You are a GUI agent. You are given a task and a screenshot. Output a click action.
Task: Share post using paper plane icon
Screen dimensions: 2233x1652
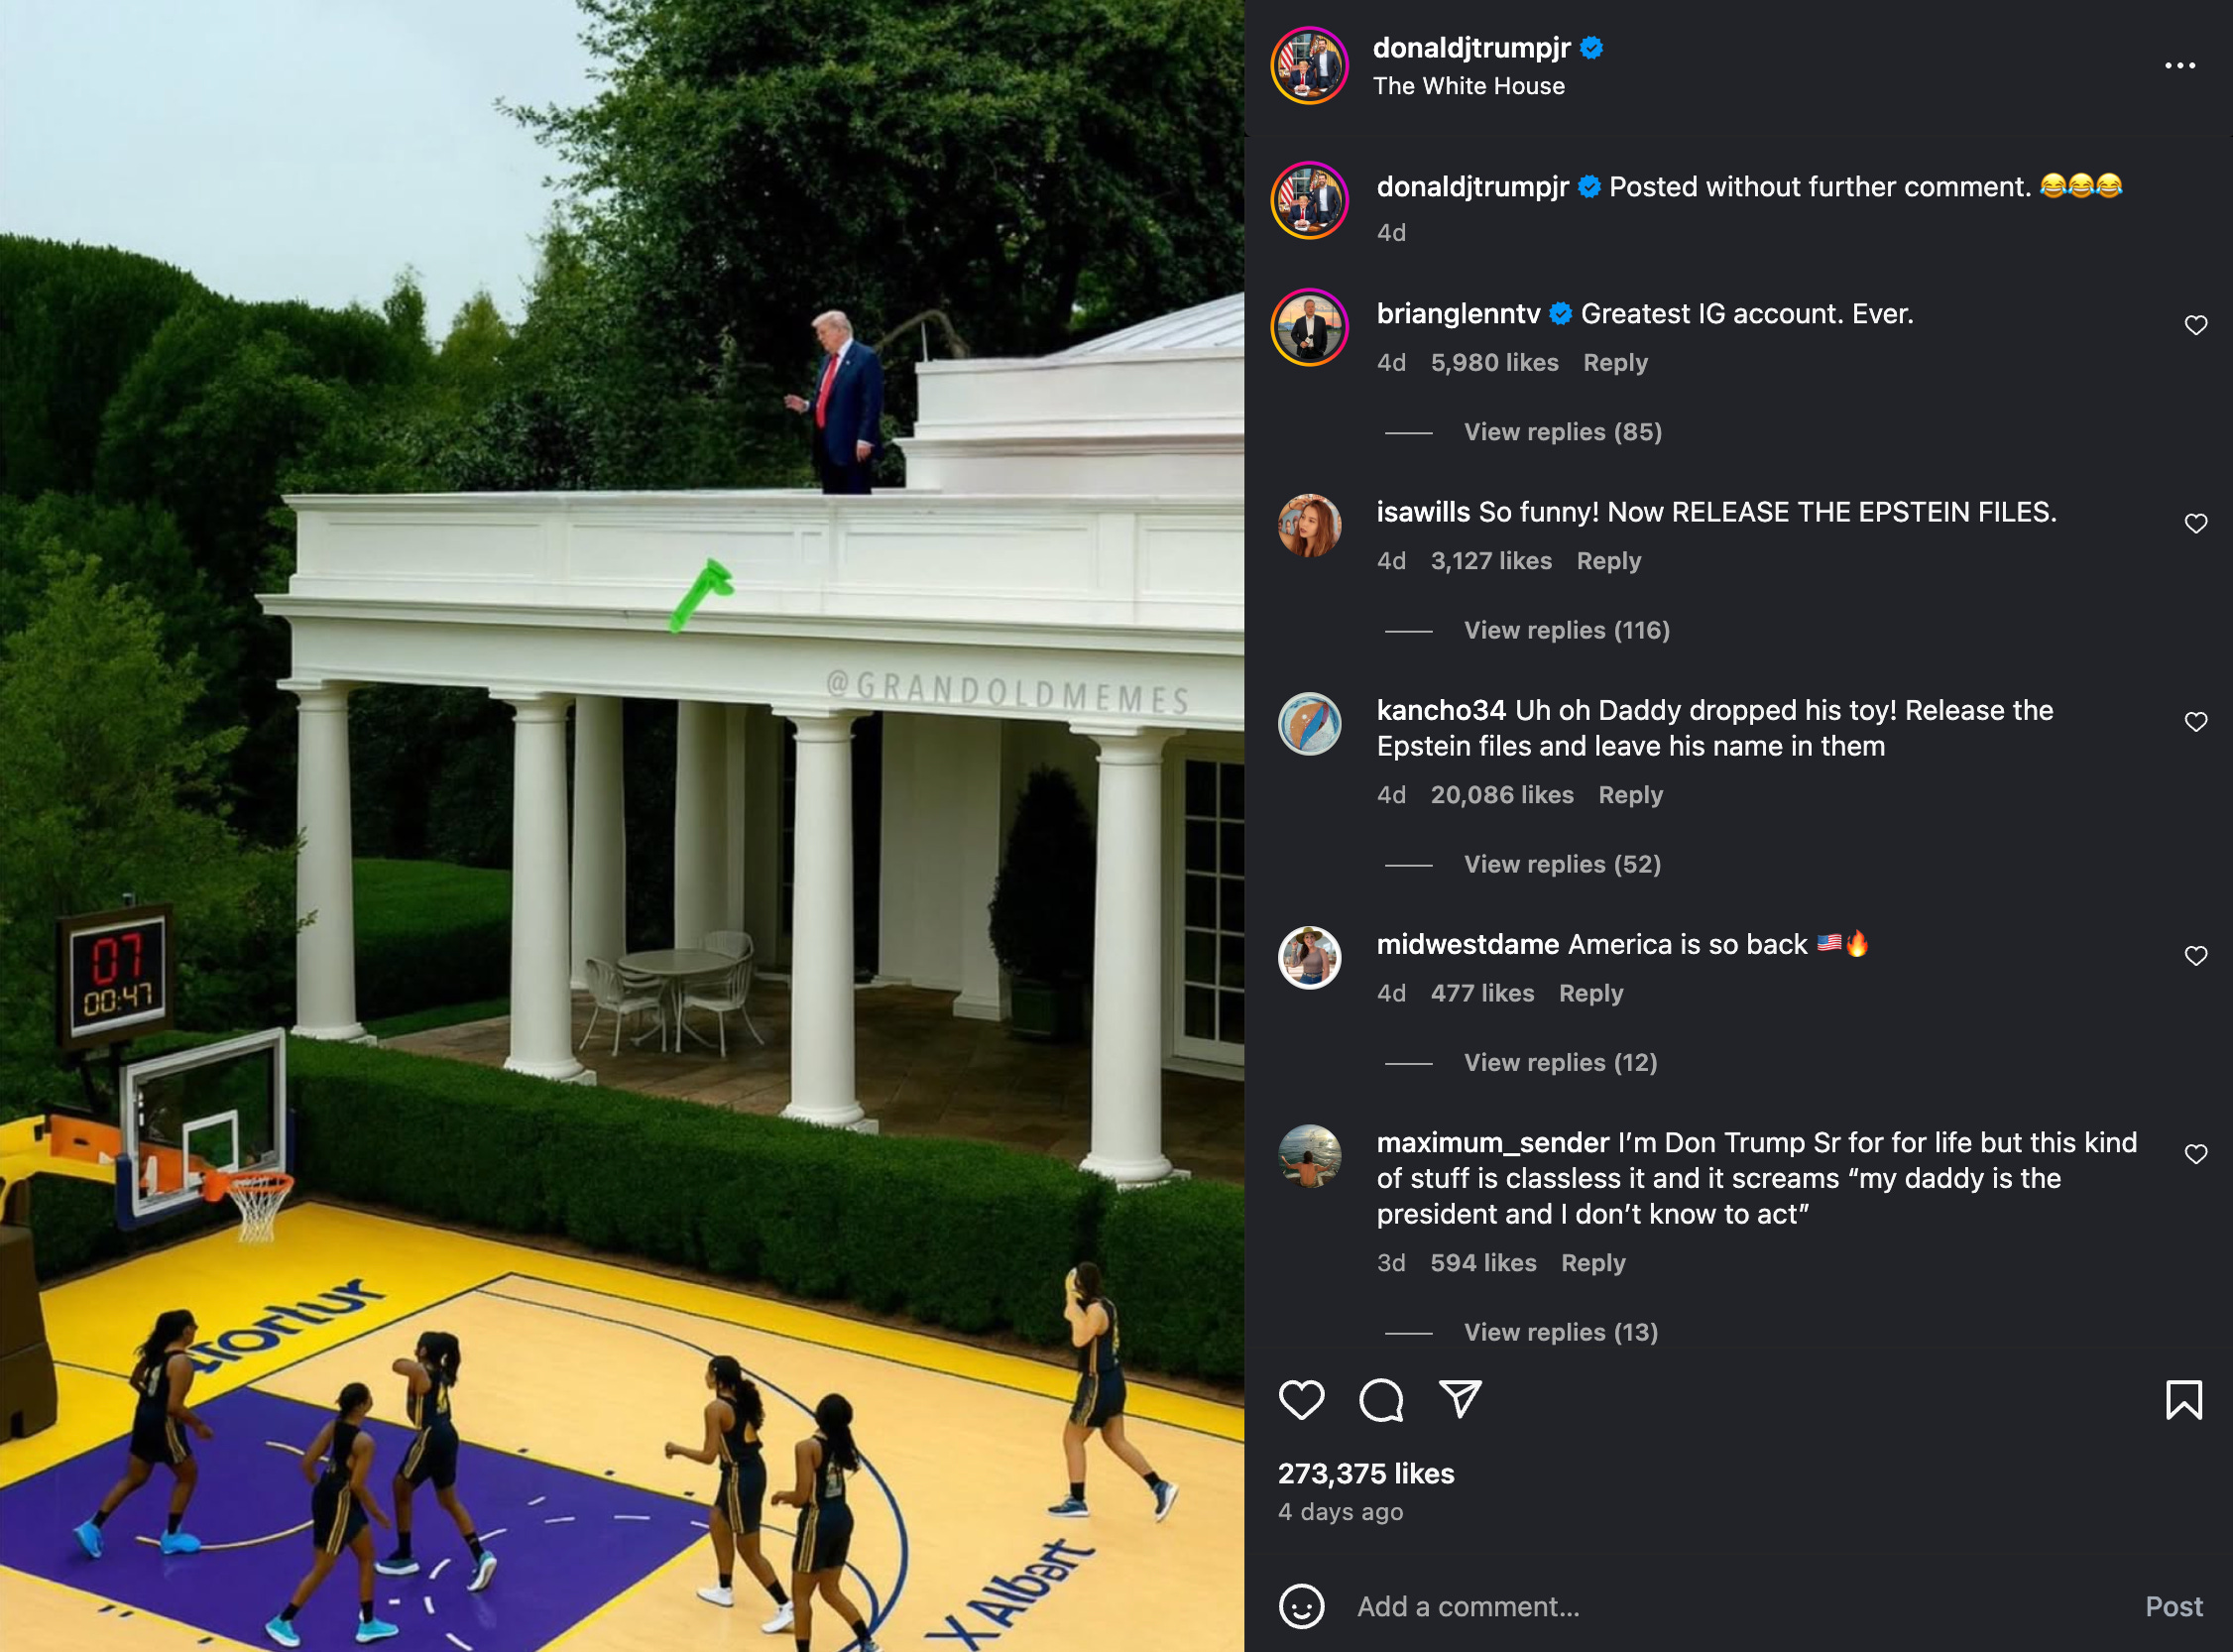[1460, 1398]
